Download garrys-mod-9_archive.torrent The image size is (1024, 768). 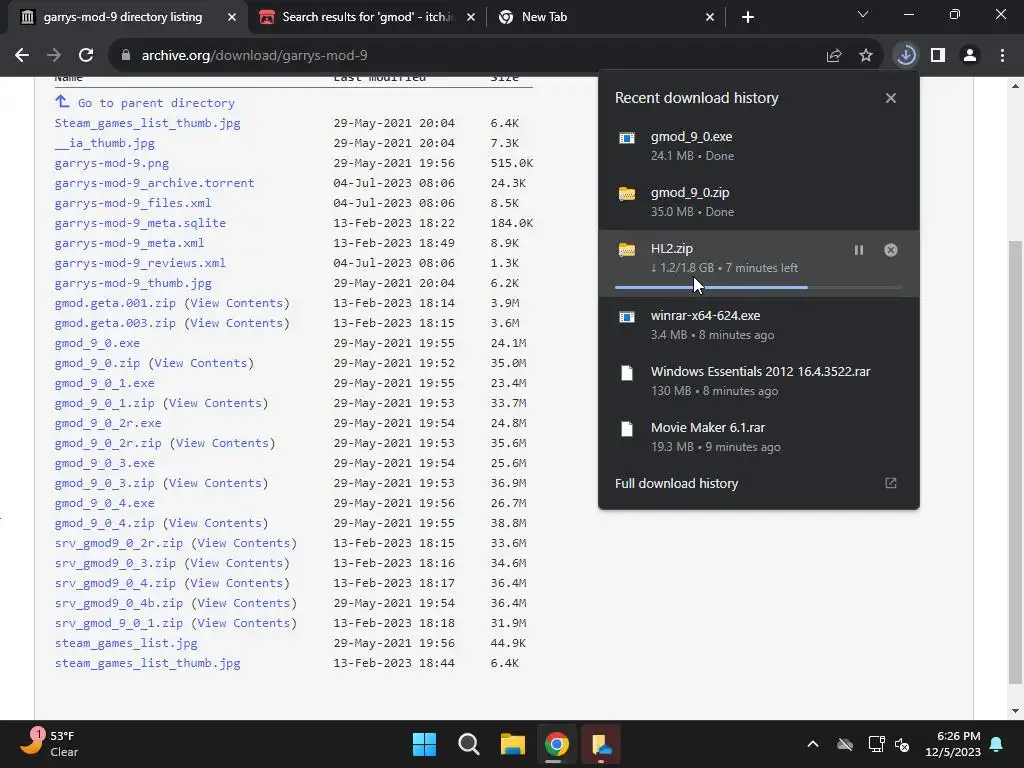154,183
